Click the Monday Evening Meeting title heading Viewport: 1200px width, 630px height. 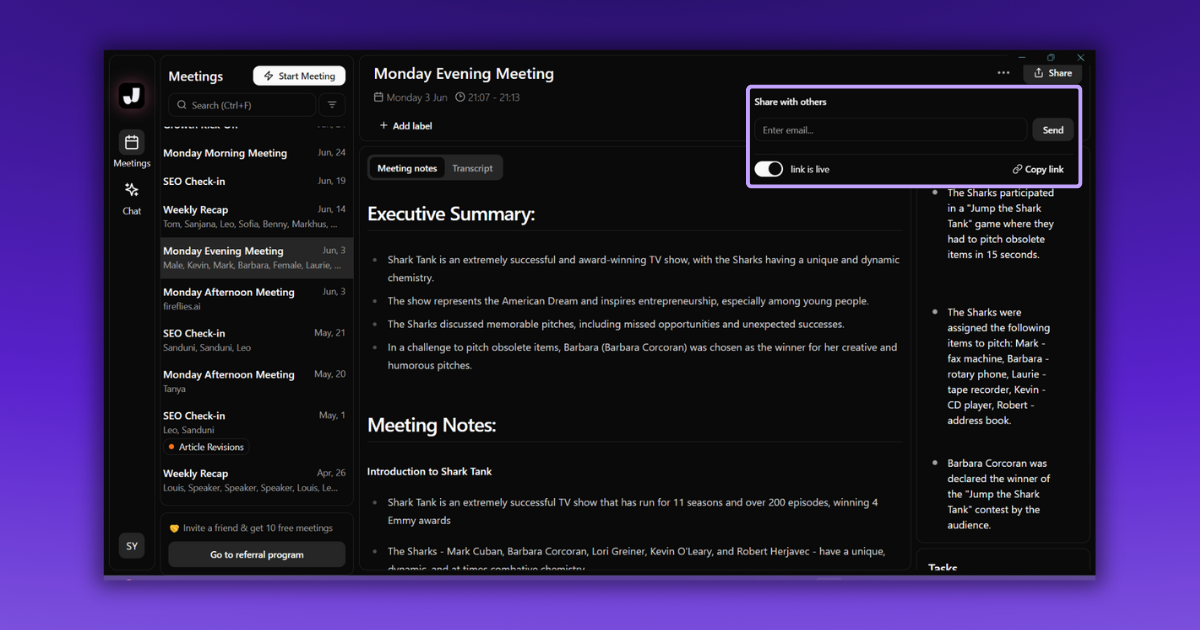pos(464,74)
